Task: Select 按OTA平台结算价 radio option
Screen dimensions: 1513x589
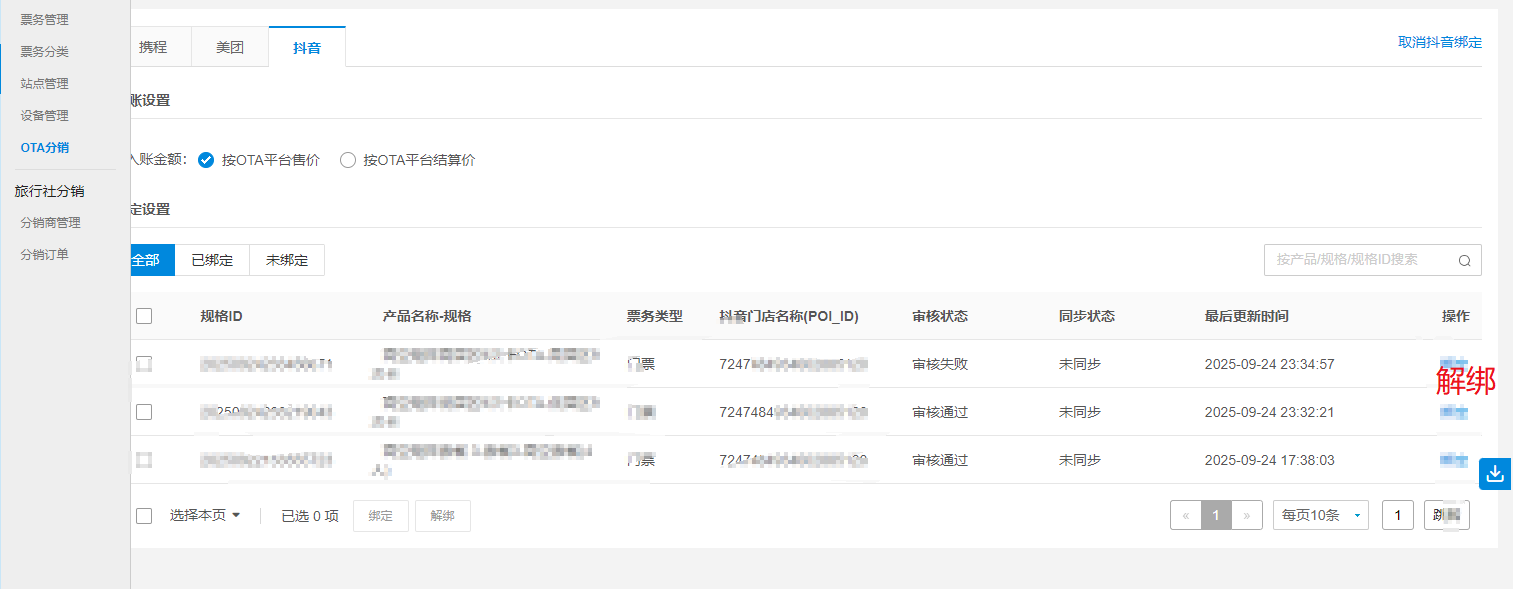Action: click(x=348, y=160)
